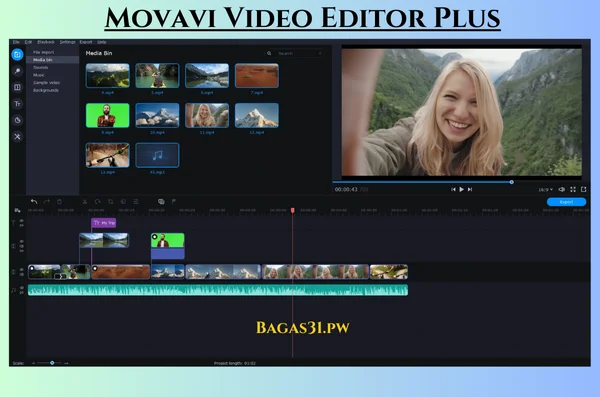Select Media bin in the side list
The height and width of the screenshot is (397, 600).
click(52, 60)
